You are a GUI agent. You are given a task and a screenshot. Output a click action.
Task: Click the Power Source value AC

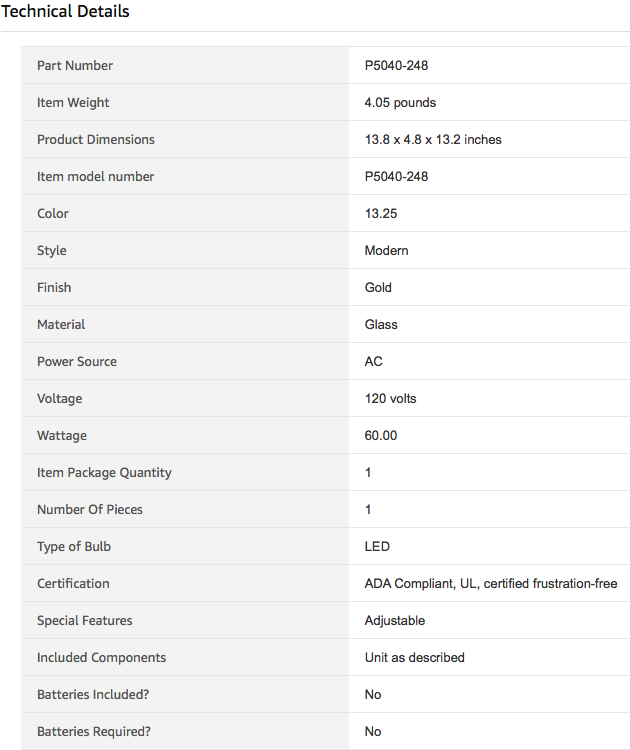374,362
